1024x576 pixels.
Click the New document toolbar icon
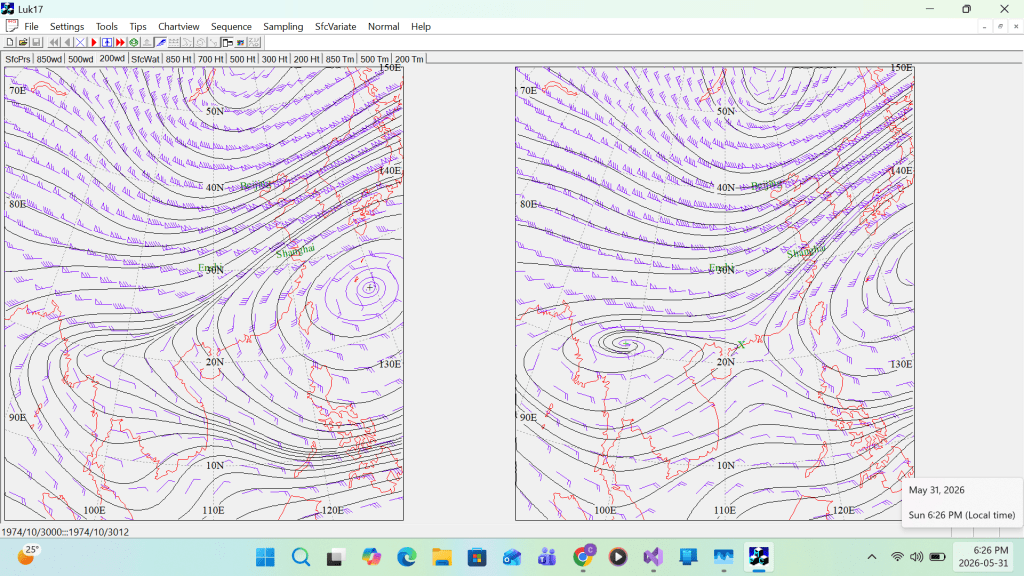pyautogui.click(x=10, y=42)
